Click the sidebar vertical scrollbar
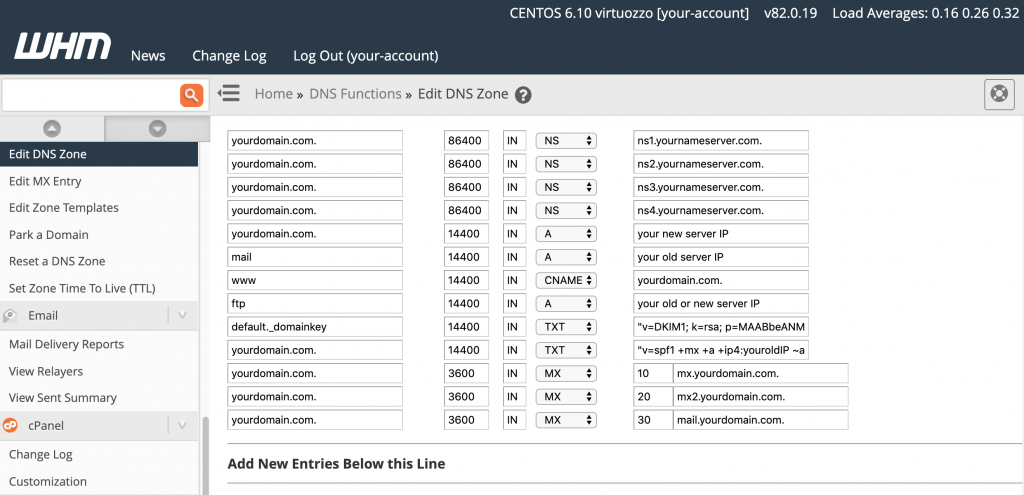 [x=205, y=456]
